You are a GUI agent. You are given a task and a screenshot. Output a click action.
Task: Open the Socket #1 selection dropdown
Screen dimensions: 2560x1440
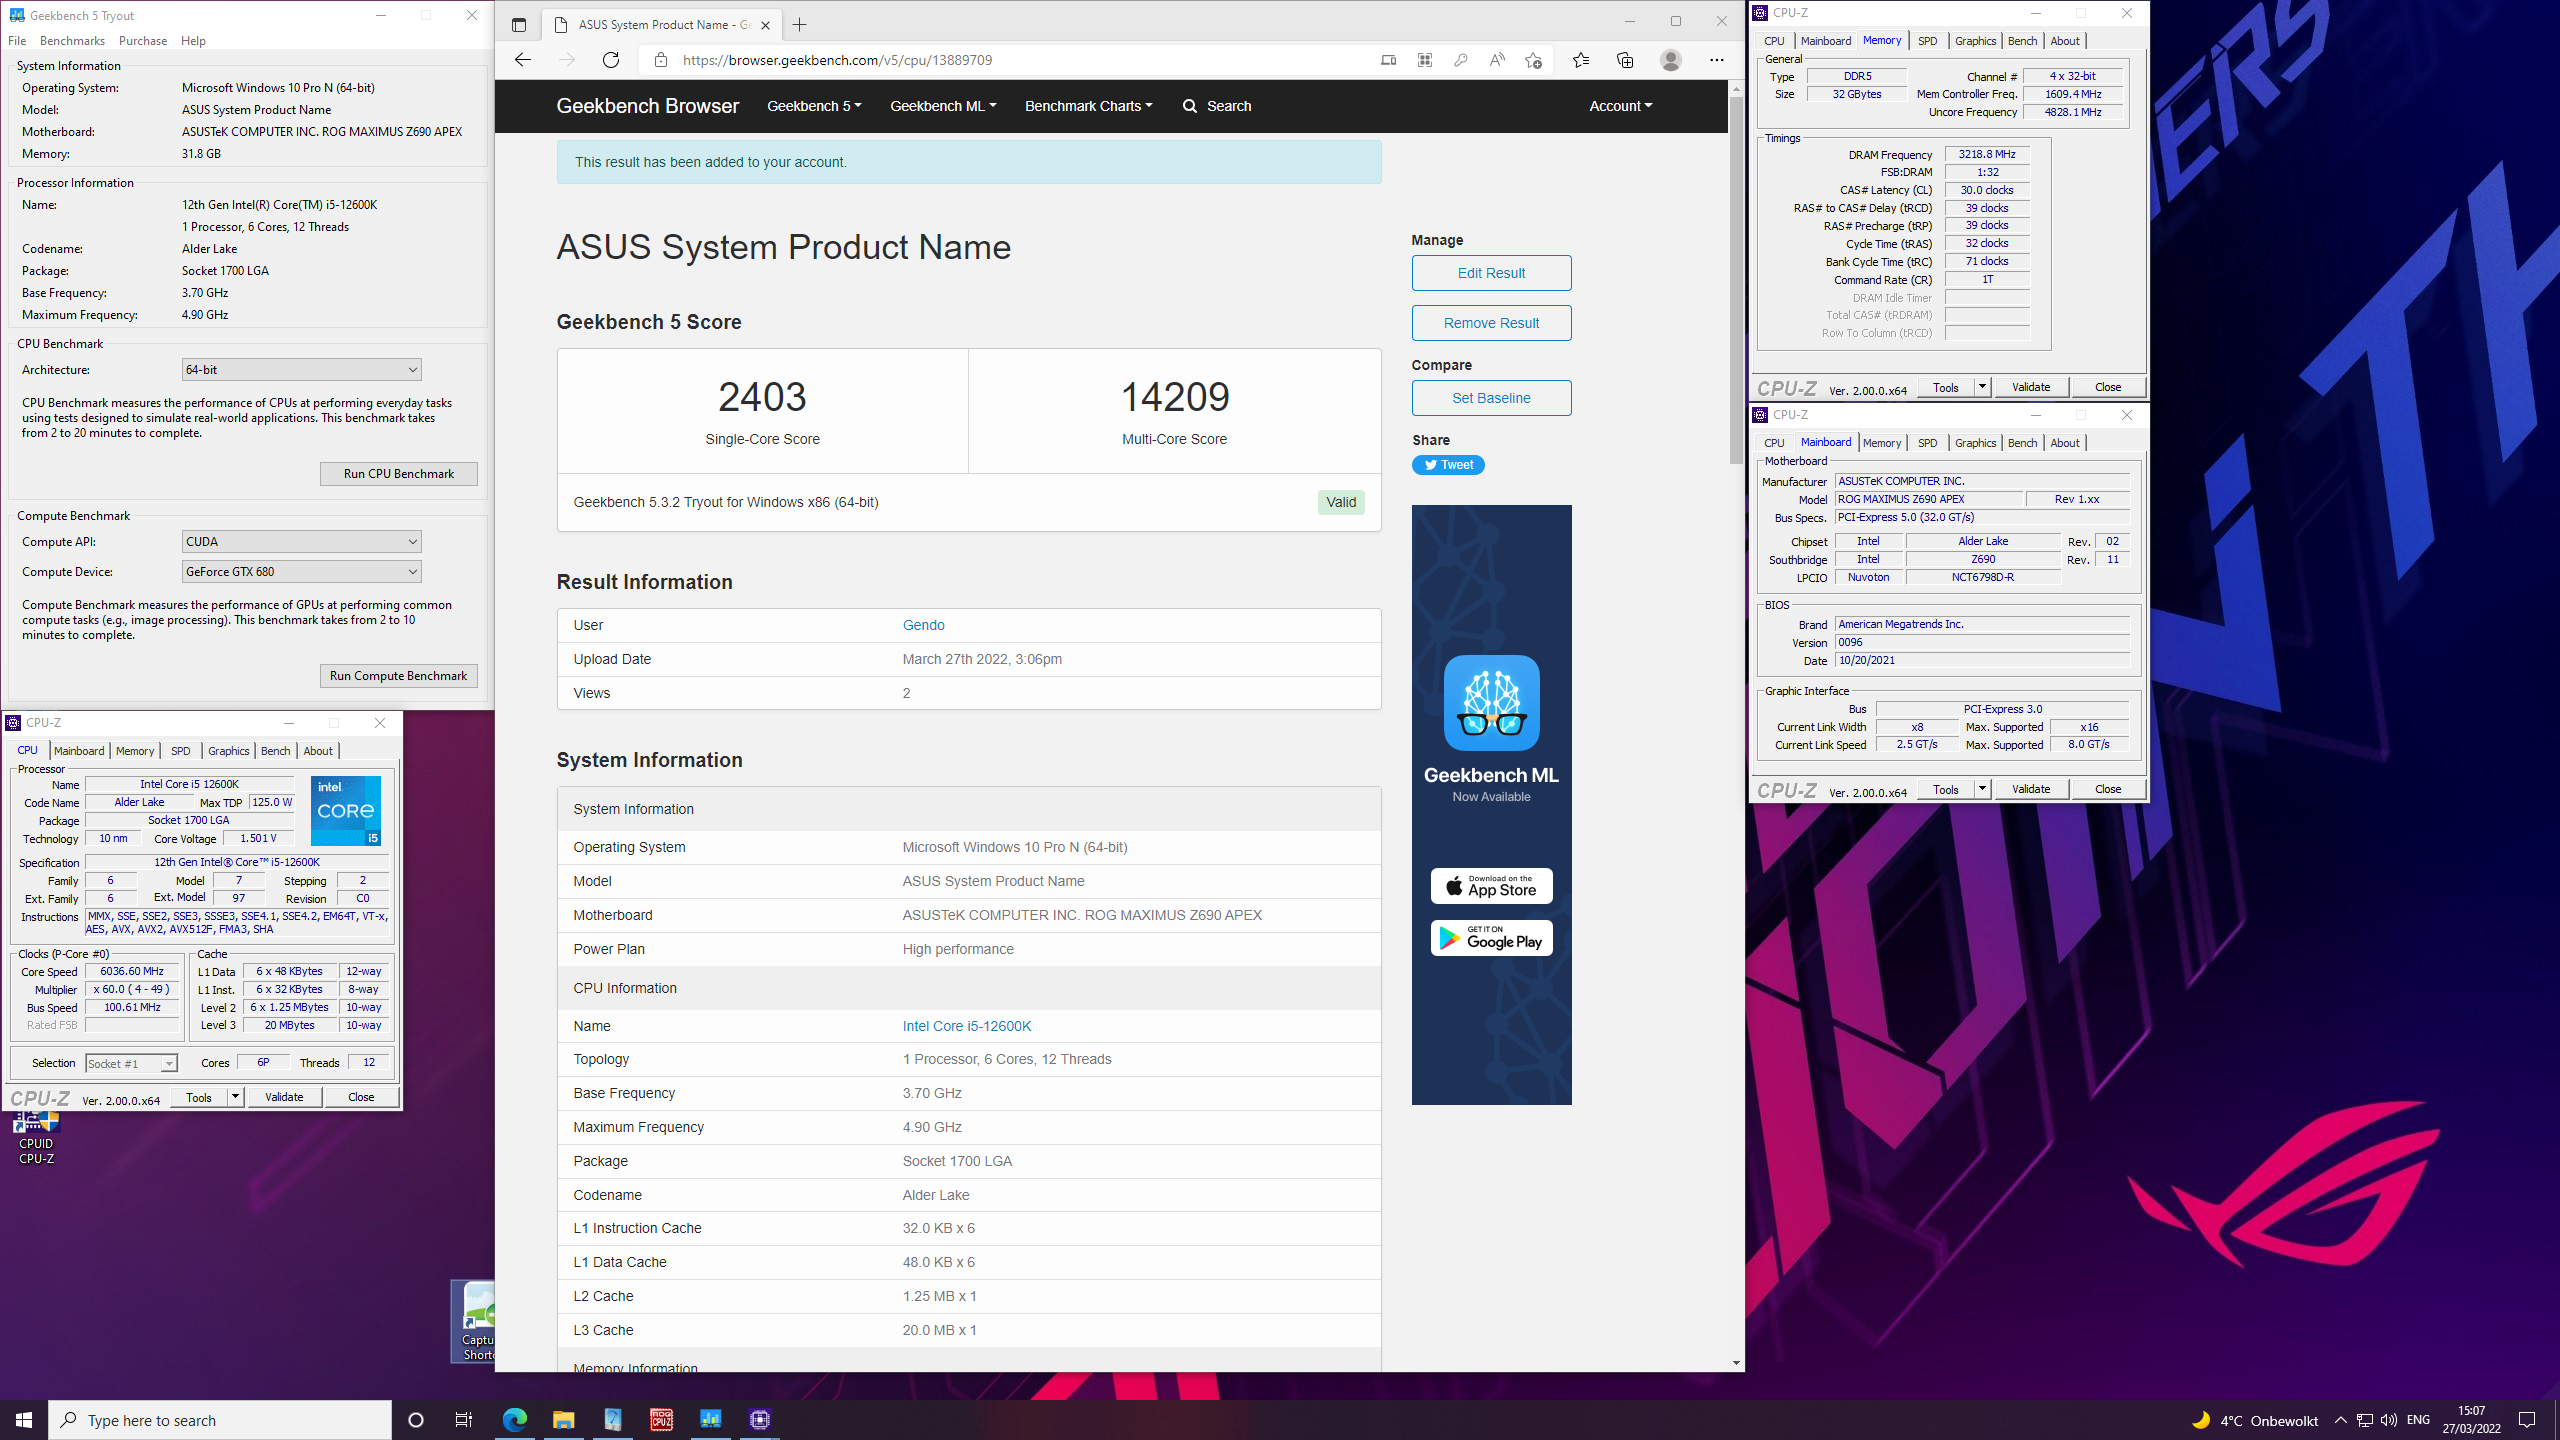(131, 1064)
